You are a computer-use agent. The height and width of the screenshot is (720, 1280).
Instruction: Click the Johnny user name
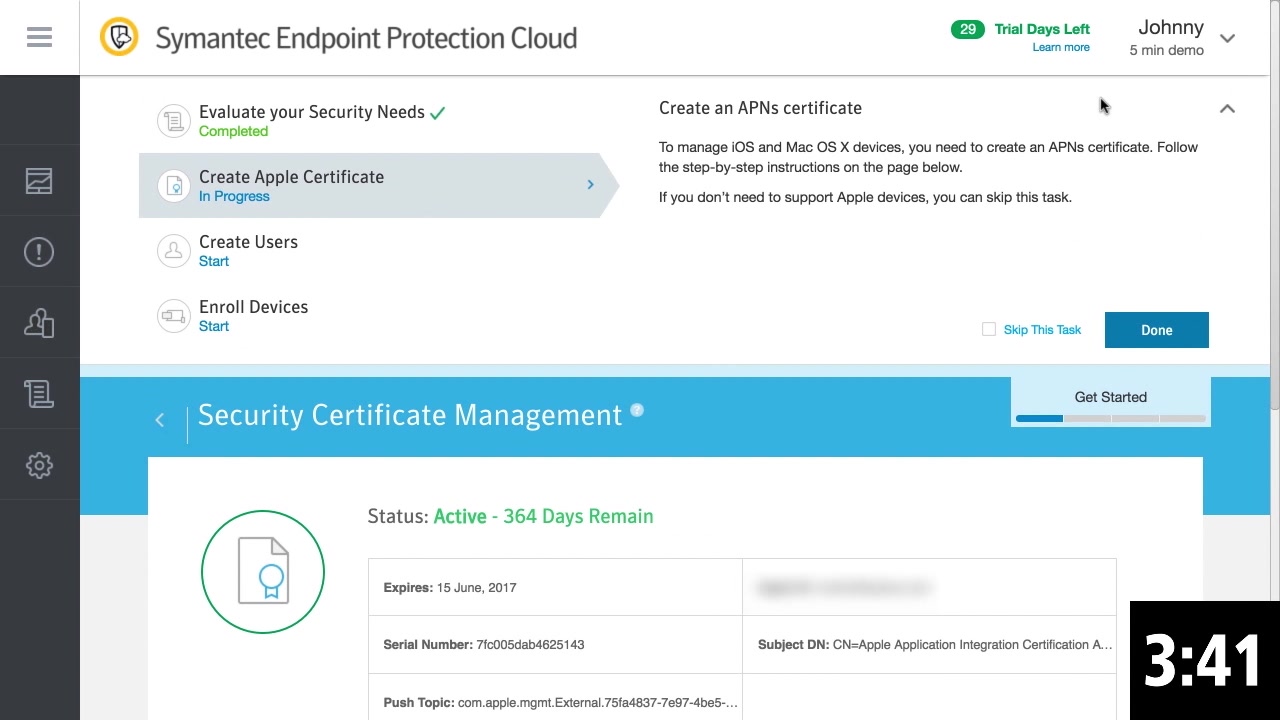(1171, 27)
